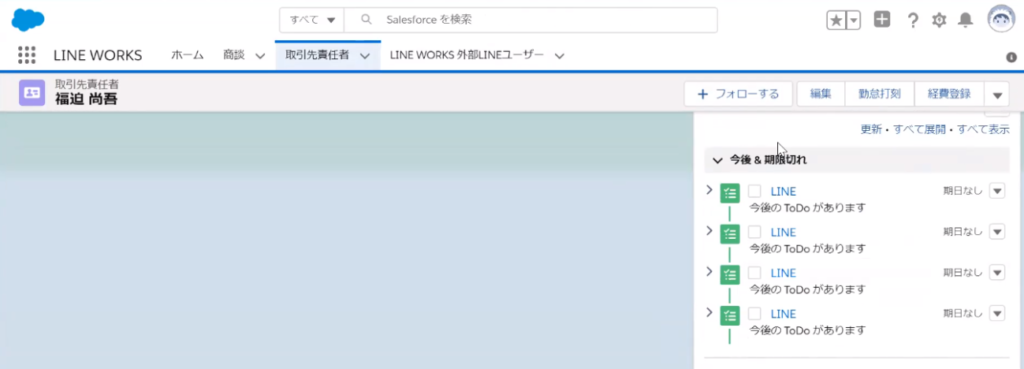Click the second LINE task's green icon
Viewport: 1024px width, 369px height.
click(729, 234)
